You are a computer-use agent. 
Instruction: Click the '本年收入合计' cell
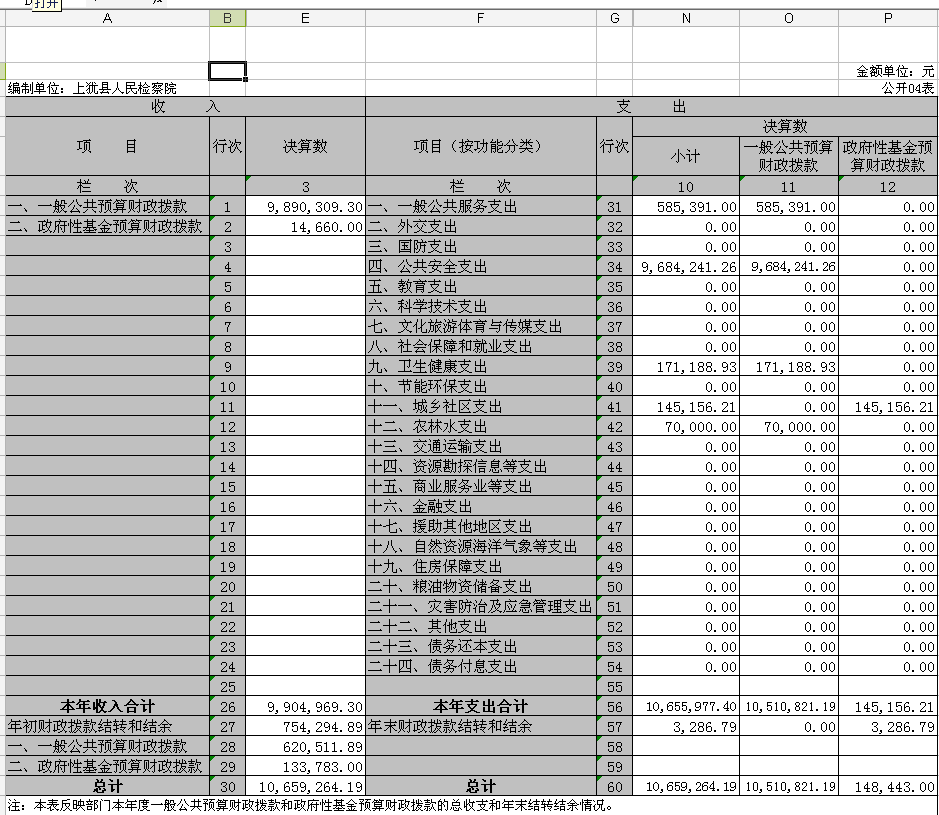coord(107,707)
